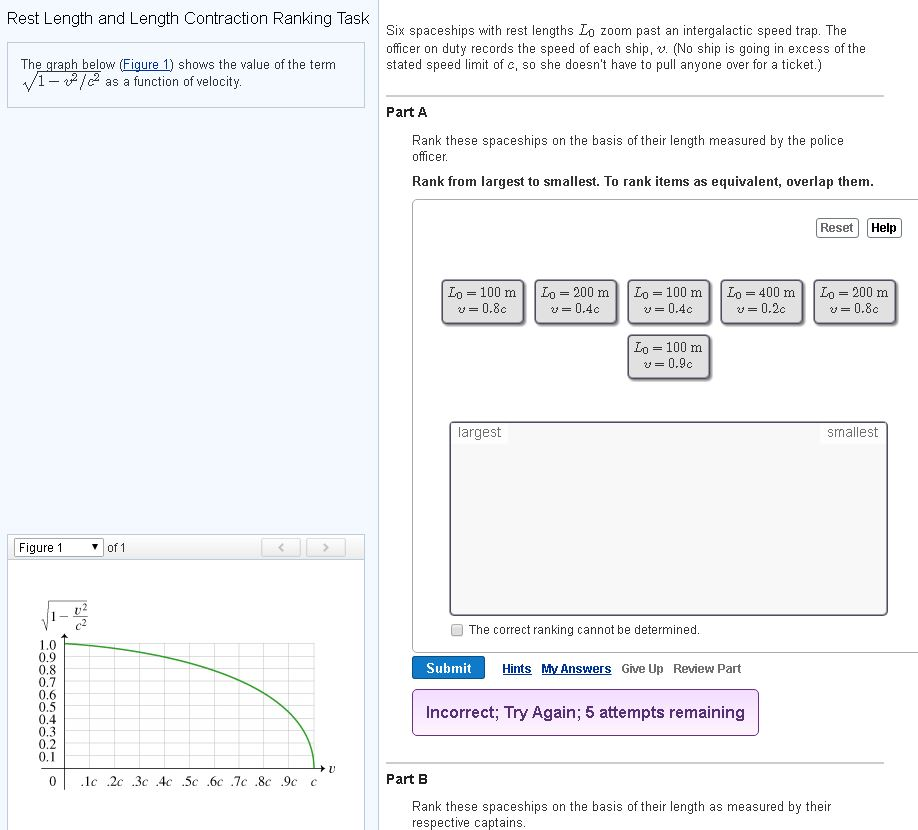Click the largest-to-smallest ranking drop area
Viewport: 918px width, 830px height.
(x=668, y=518)
